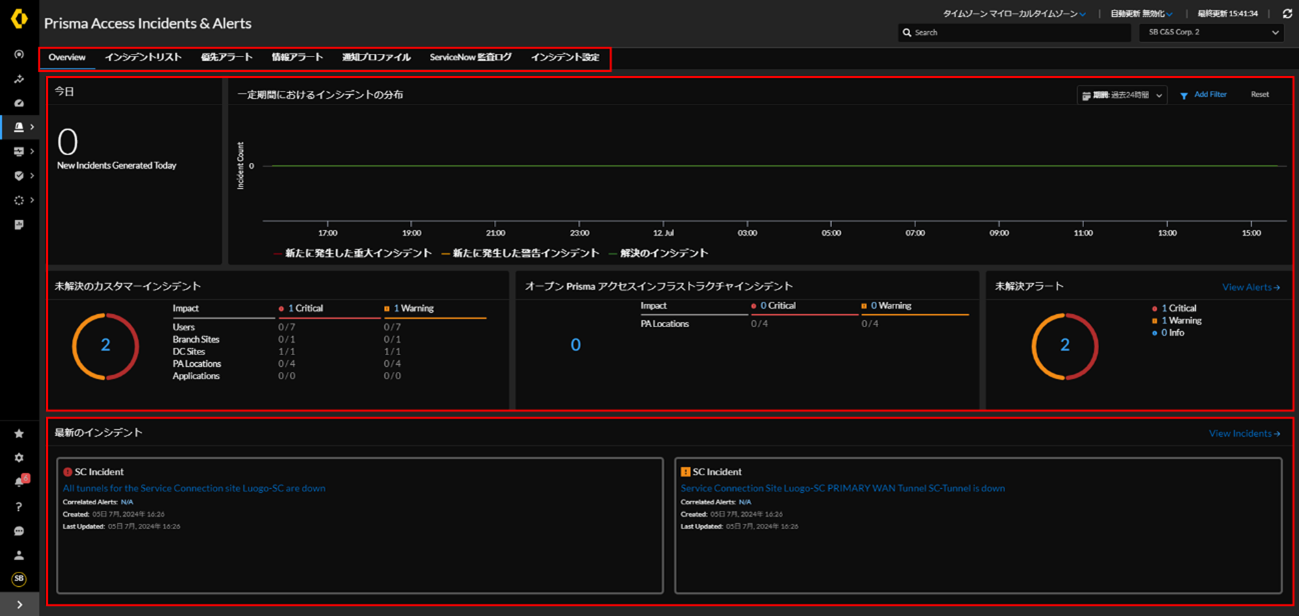This screenshot has height=616, width=1299.
Task: Open the gauge dashboard icon in the sidebar
Action: [19, 103]
